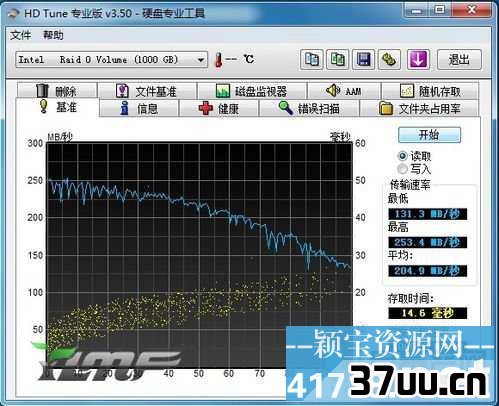Viewport: 499px width, 406px height.
Task: Click the maximum value 253.4 MB/秒
Action: [x=427, y=242]
